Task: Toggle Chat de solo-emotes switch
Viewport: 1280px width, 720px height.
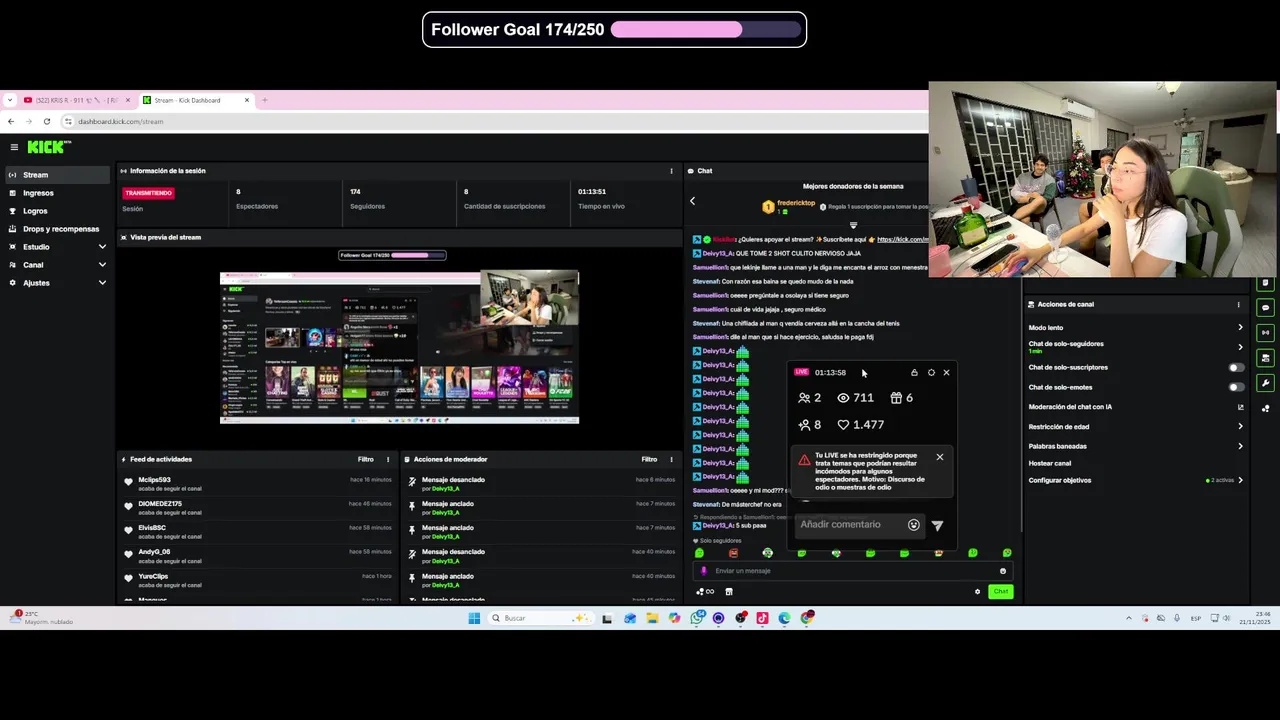Action: point(1237,387)
